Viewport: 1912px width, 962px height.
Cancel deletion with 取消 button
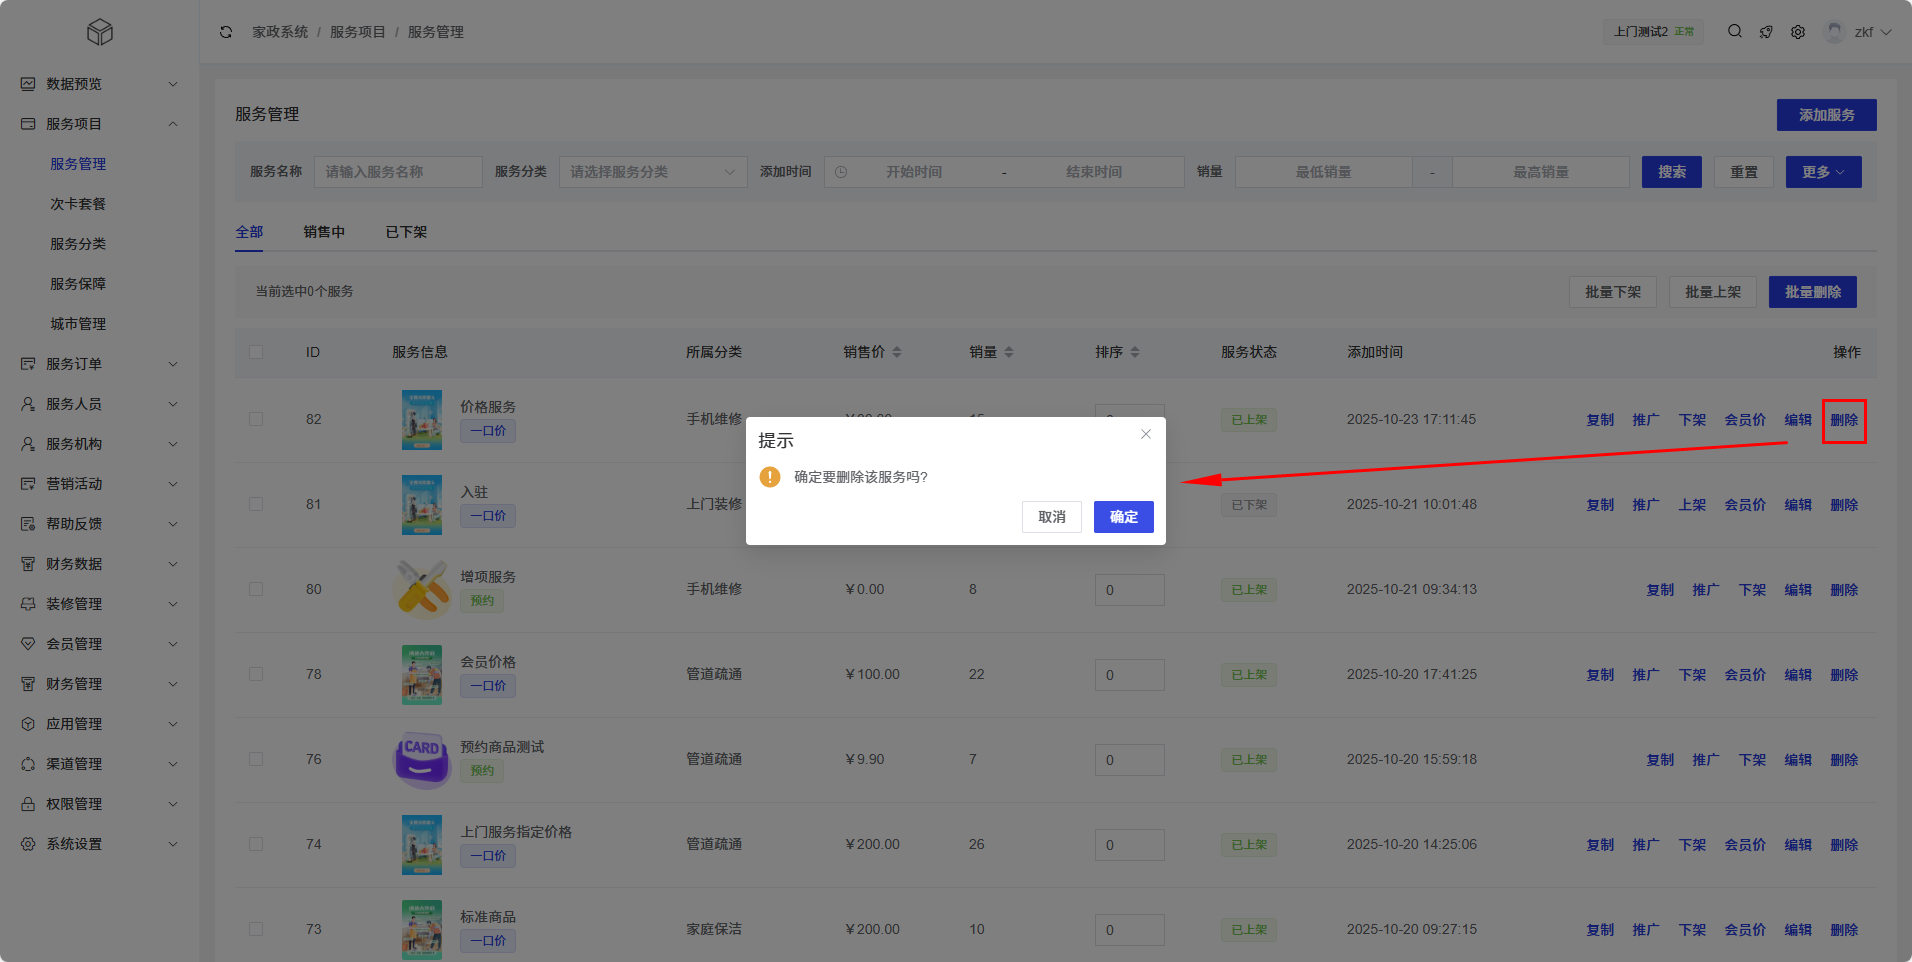click(x=1051, y=517)
